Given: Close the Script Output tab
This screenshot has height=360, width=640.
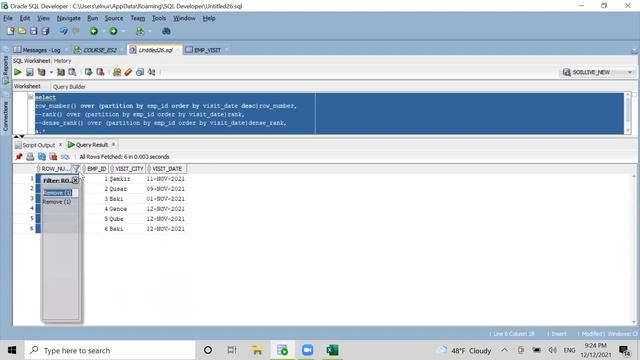Looking at the screenshot, I should [x=60, y=145].
